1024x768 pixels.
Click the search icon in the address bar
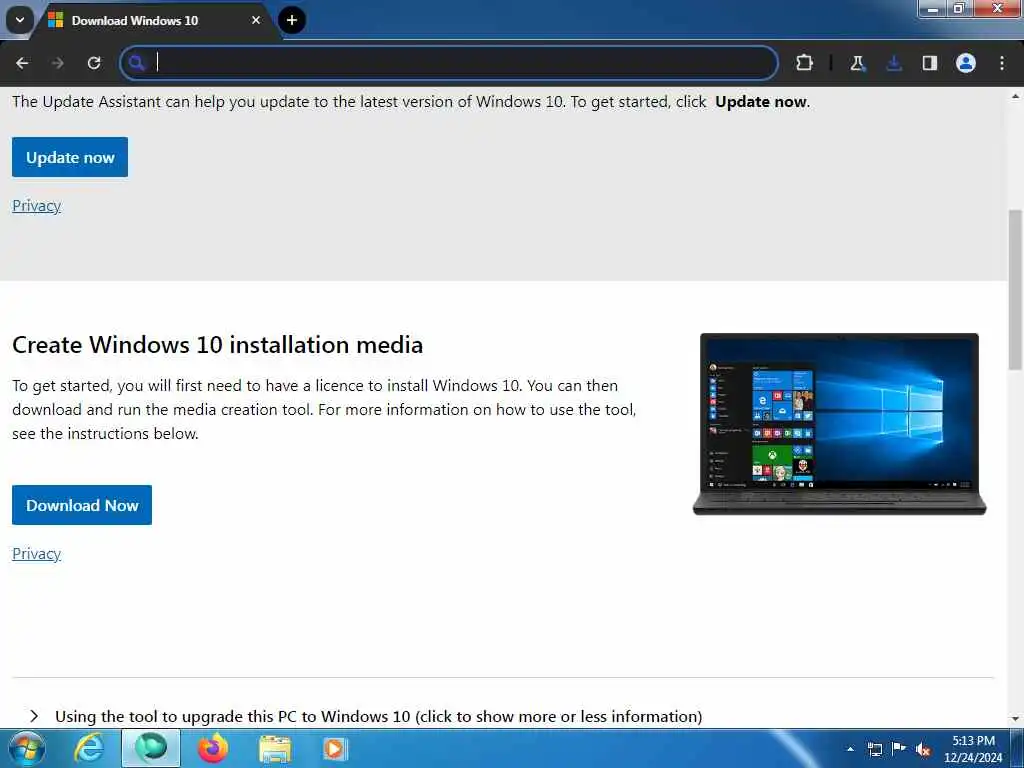pyautogui.click(x=136, y=63)
